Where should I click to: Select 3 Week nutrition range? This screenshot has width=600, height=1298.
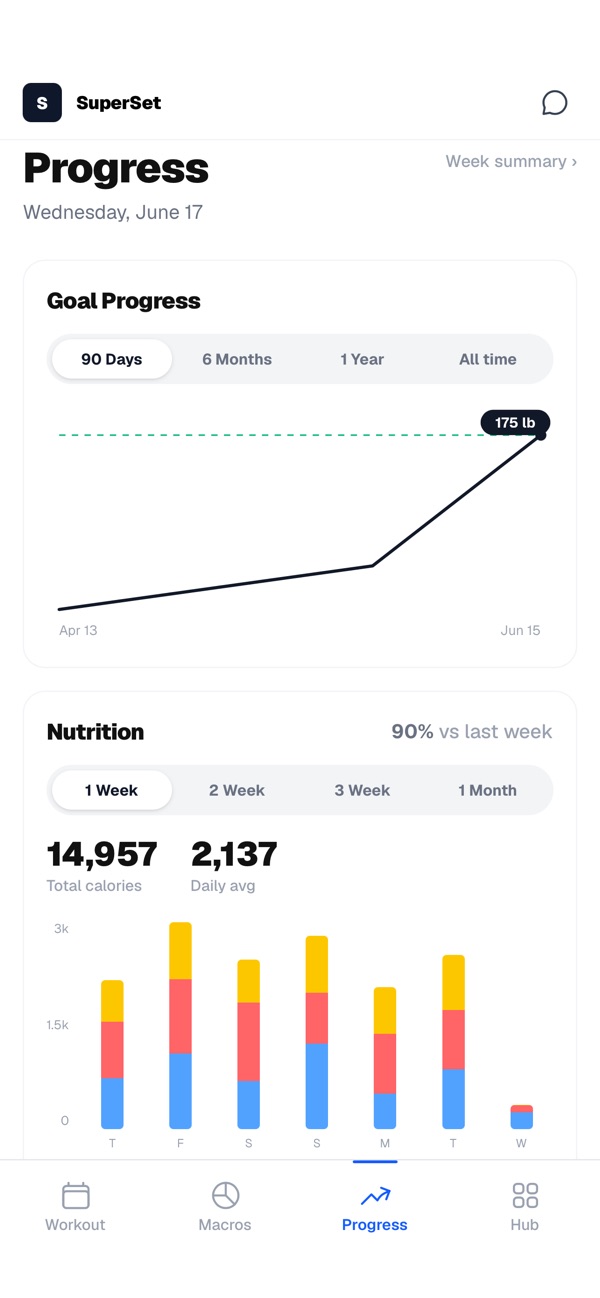[362, 790]
